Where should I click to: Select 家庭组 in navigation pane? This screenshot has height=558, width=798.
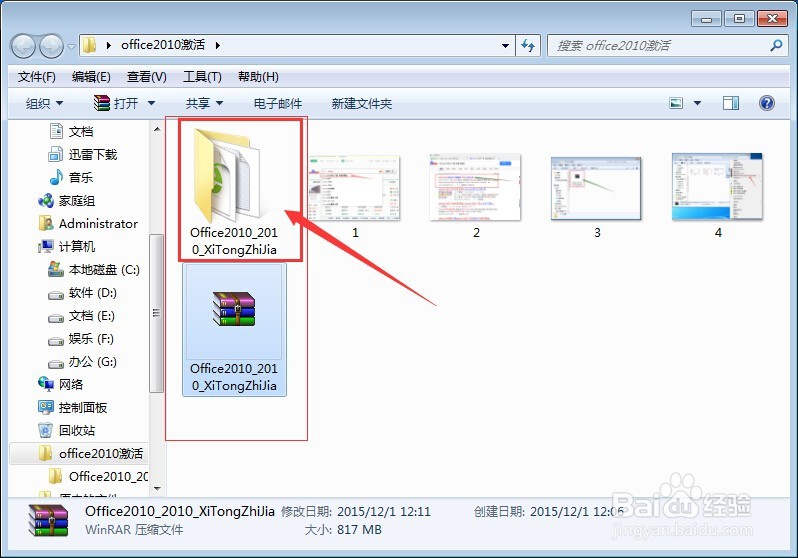pos(67,201)
